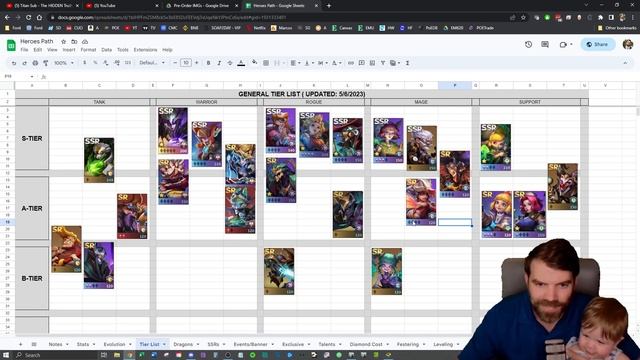The height and width of the screenshot is (360, 640).
Task: Open the horizontal align dropdown
Action: point(295,63)
